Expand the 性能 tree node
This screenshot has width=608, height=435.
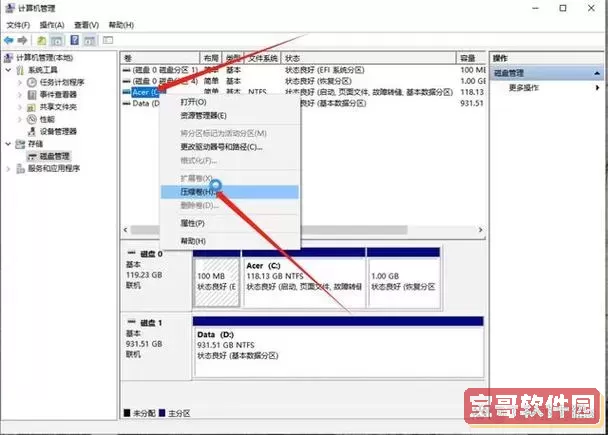[x=20, y=119]
